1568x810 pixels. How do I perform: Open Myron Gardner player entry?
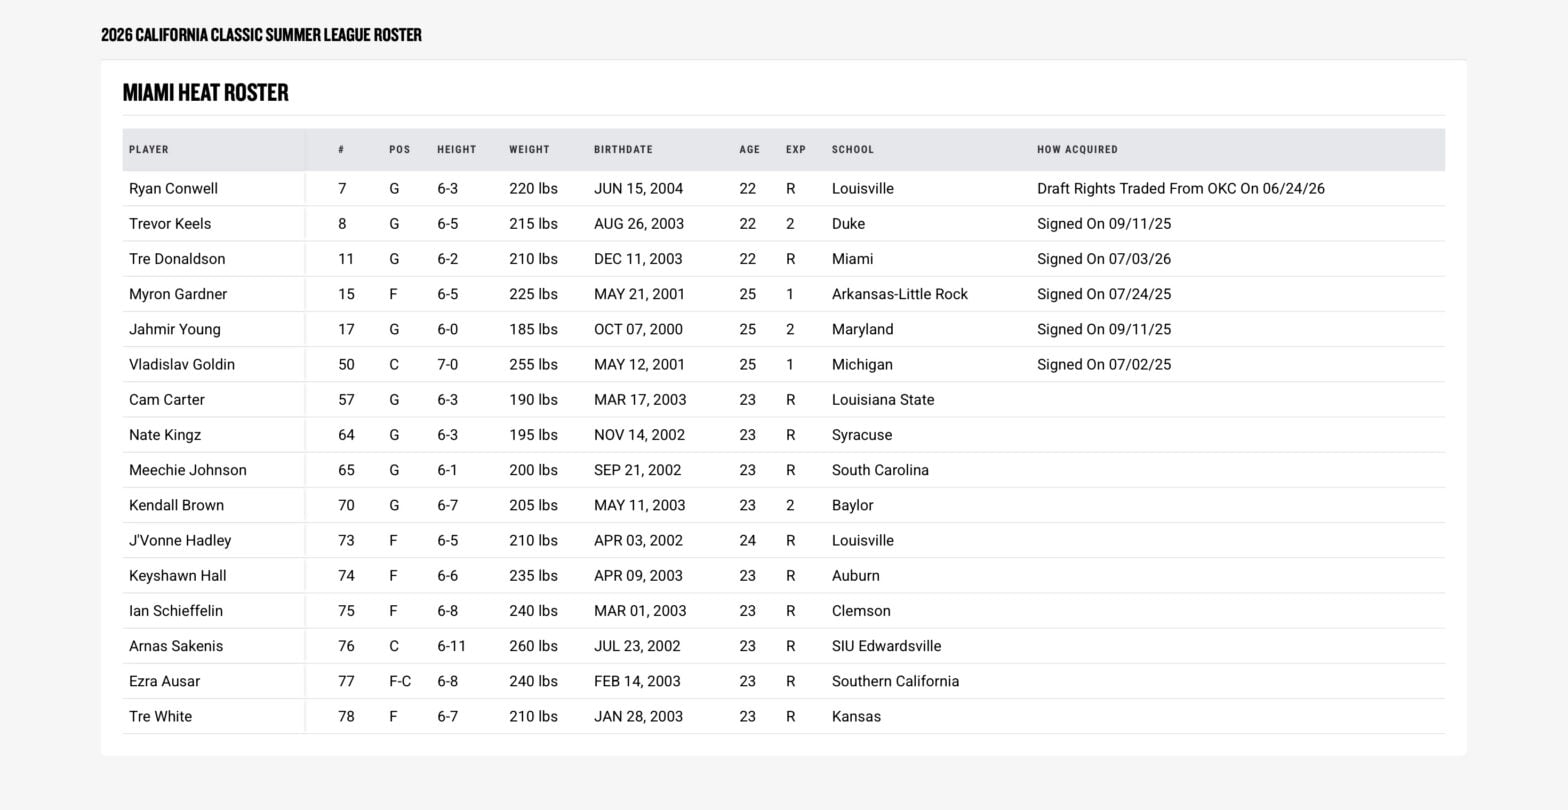pyautogui.click(x=178, y=294)
